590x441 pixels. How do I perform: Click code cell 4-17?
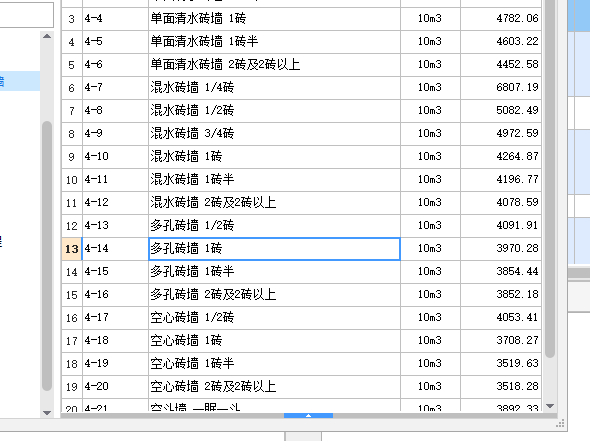(x=115, y=317)
